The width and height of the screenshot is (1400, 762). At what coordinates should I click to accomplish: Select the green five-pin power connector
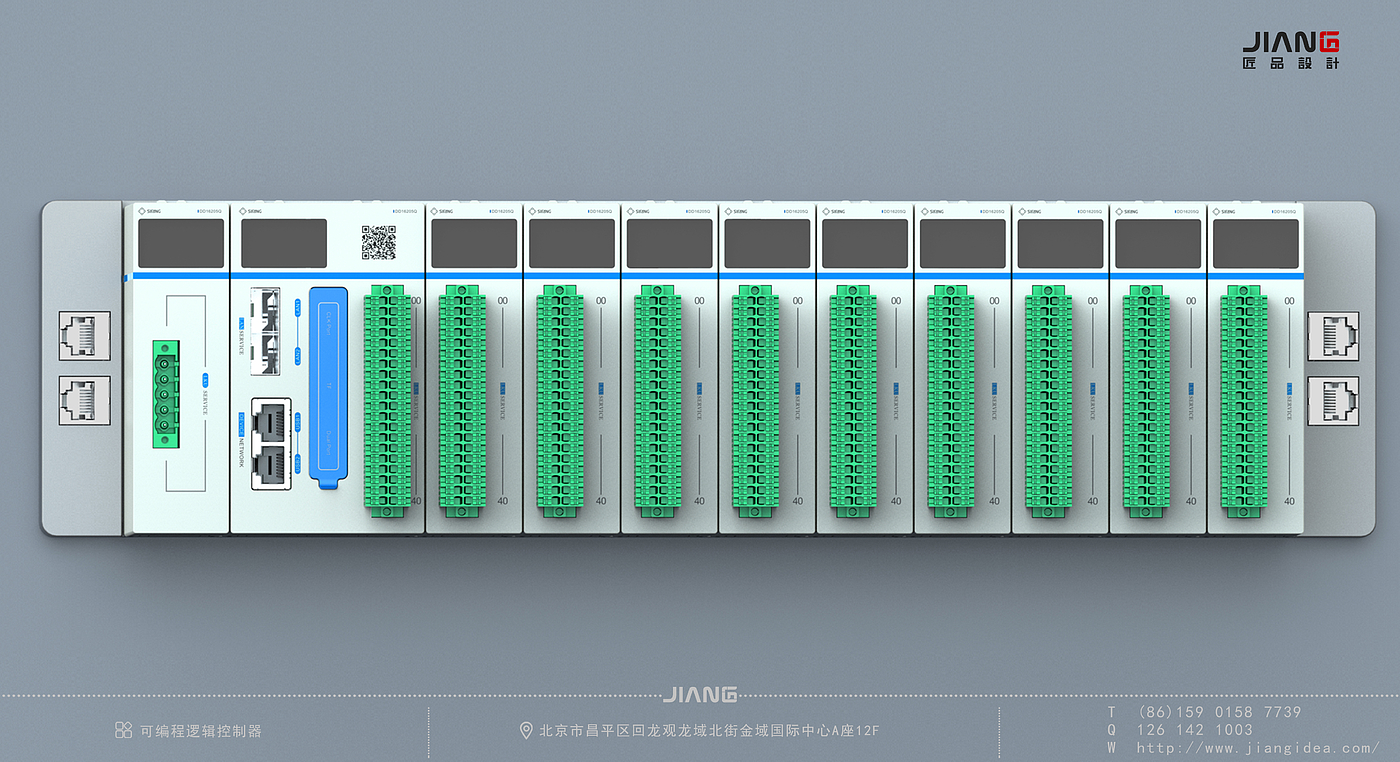click(165, 393)
